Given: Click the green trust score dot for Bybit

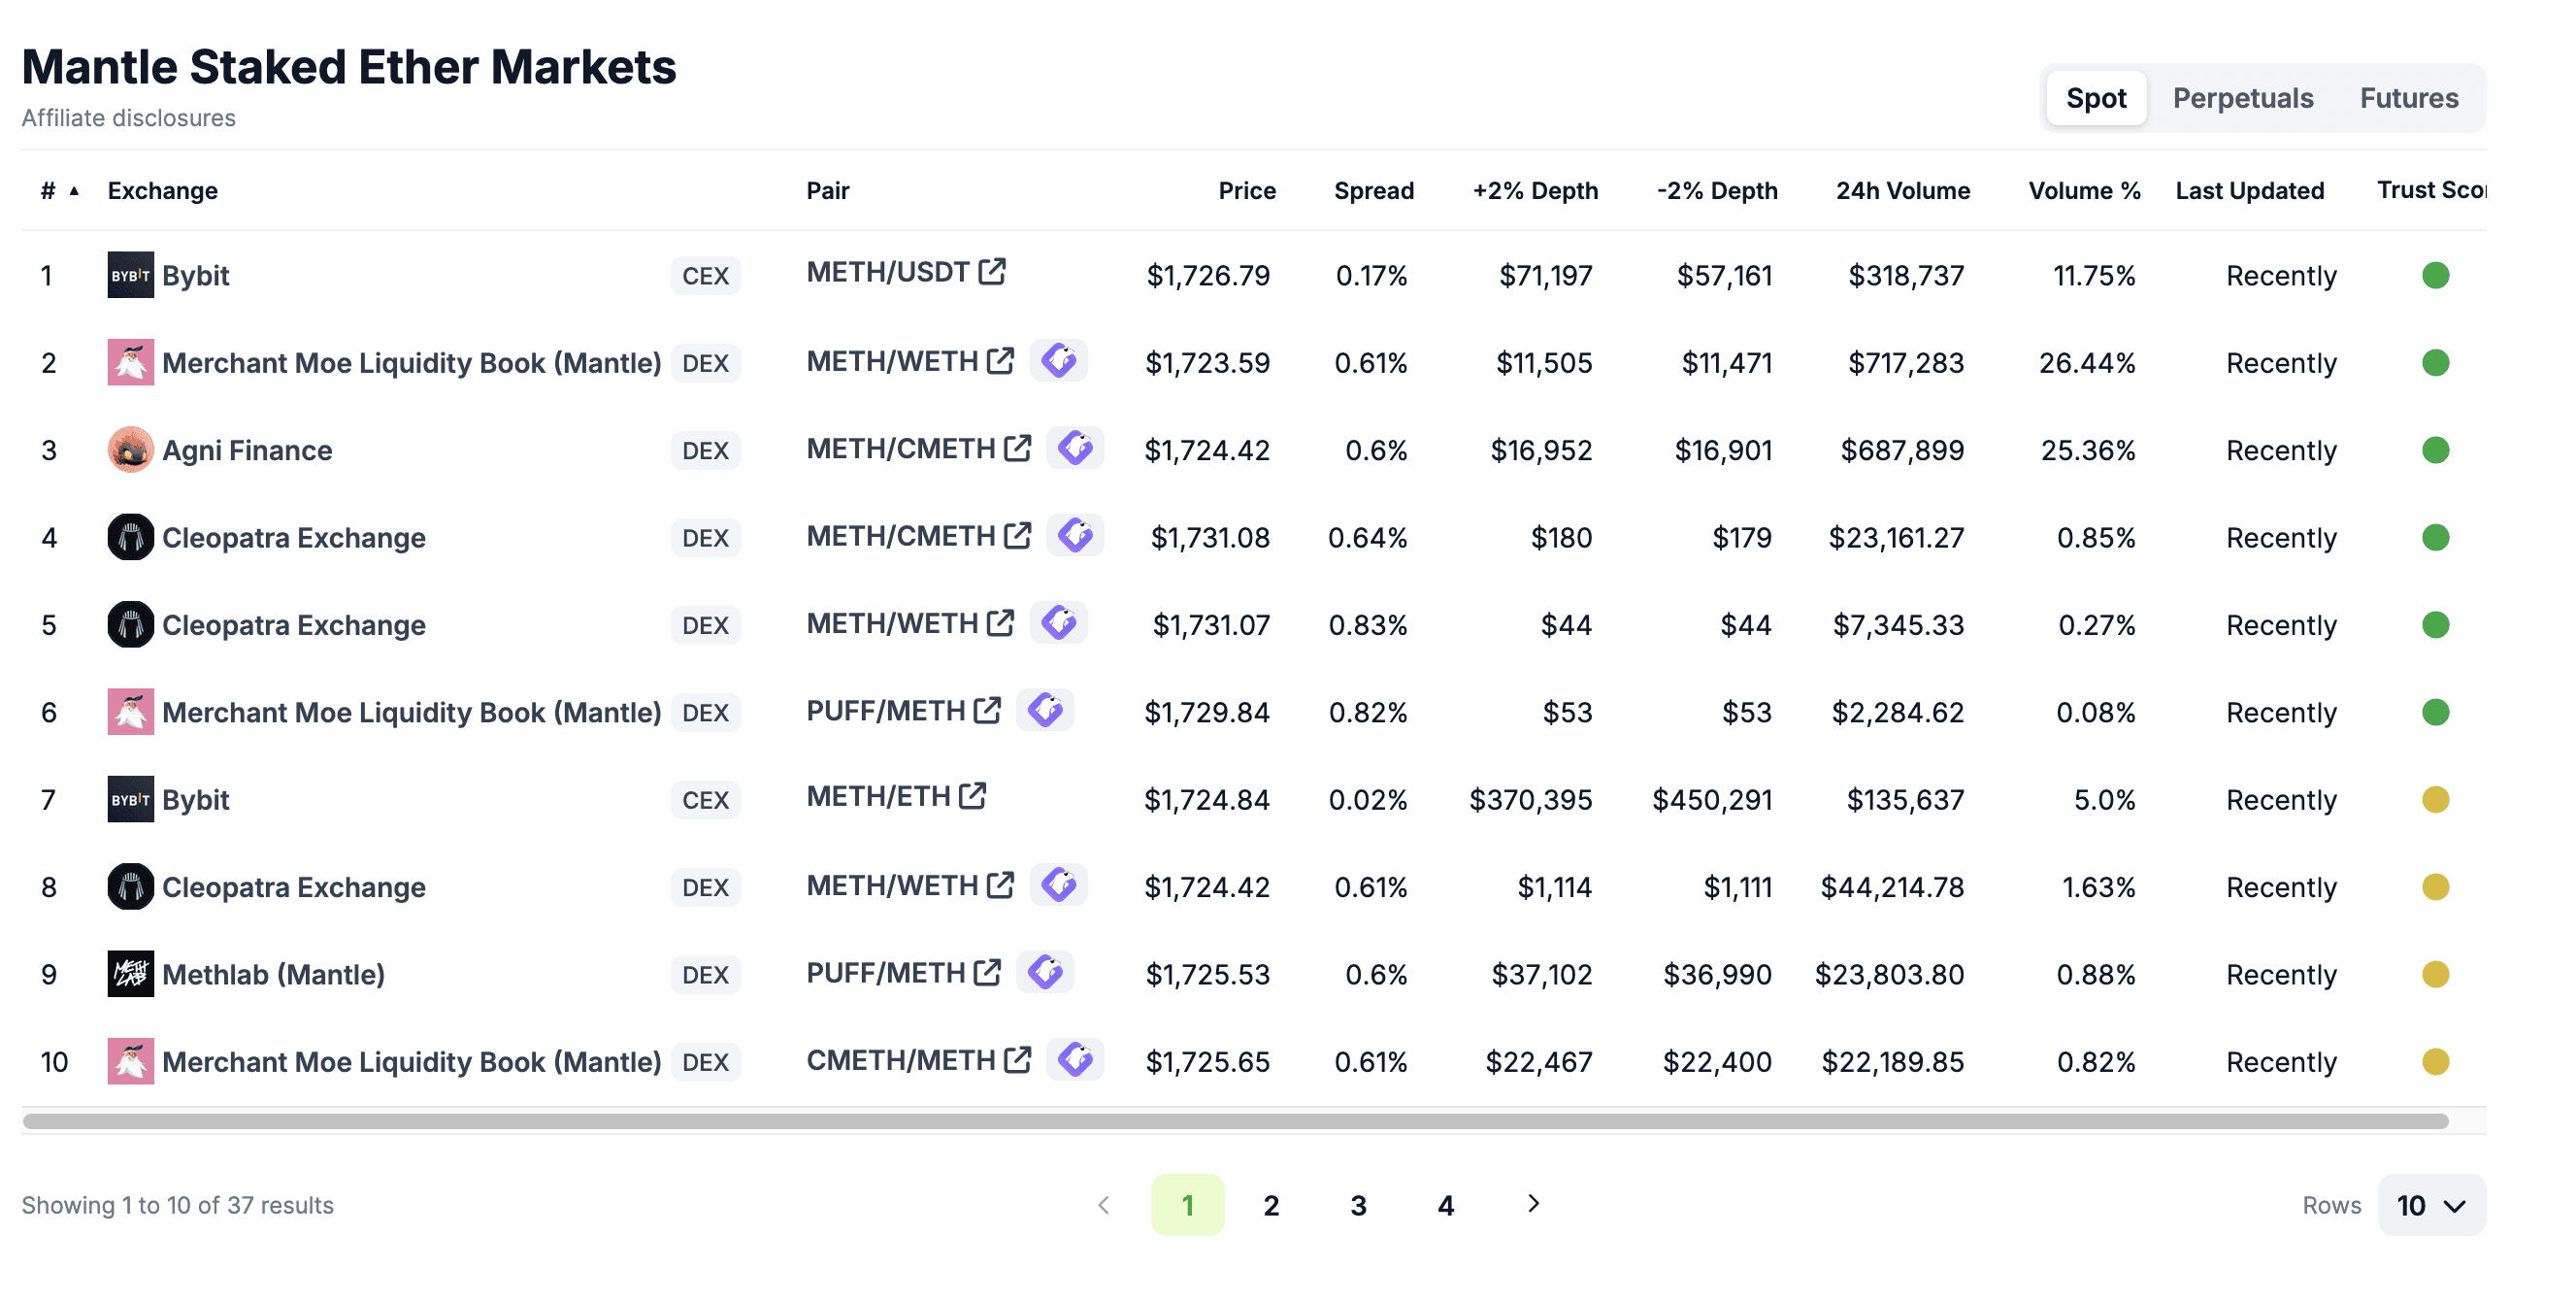Looking at the screenshot, I should pyautogui.click(x=2435, y=275).
